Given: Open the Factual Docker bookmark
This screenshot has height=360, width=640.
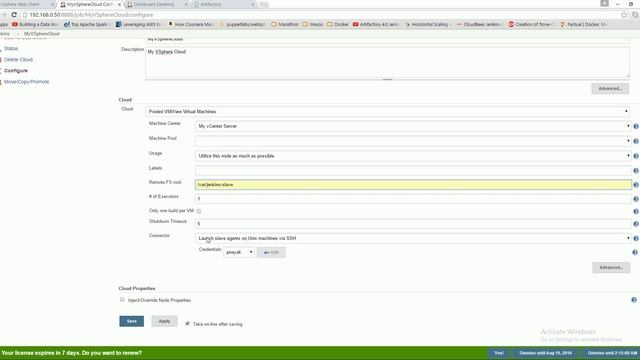Looking at the screenshot, I should [x=584, y=24].
